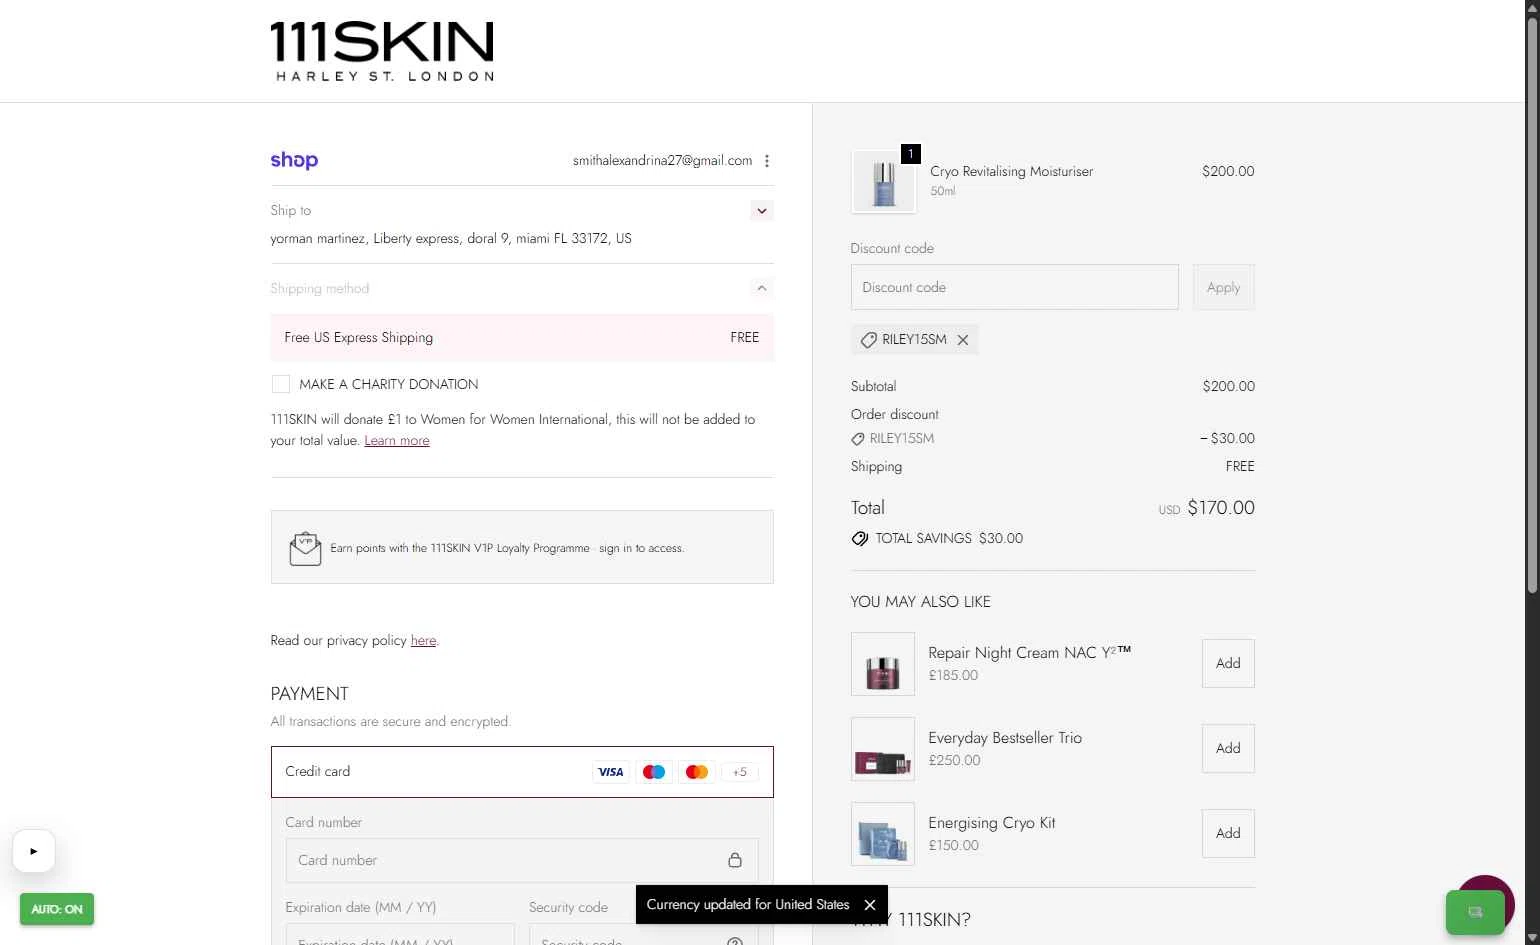Show the +5 additional card types
1540x945 pixels.
point(740,772)
